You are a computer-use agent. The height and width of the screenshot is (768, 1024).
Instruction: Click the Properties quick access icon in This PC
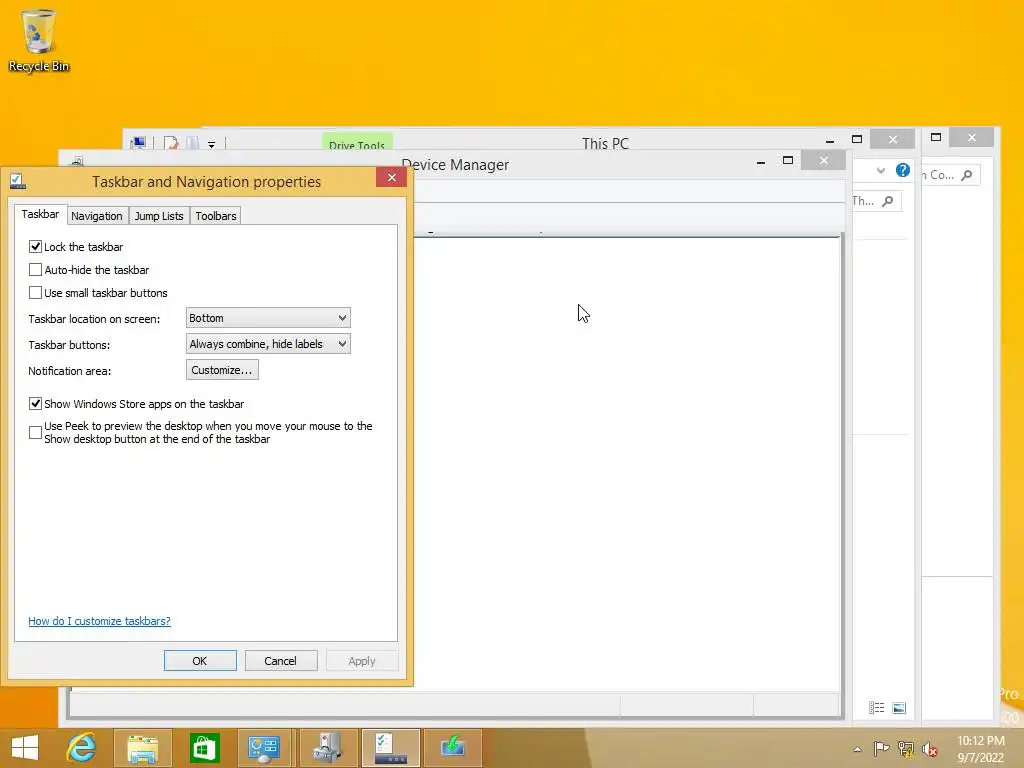pyautogui.click(x=171, y=144)
